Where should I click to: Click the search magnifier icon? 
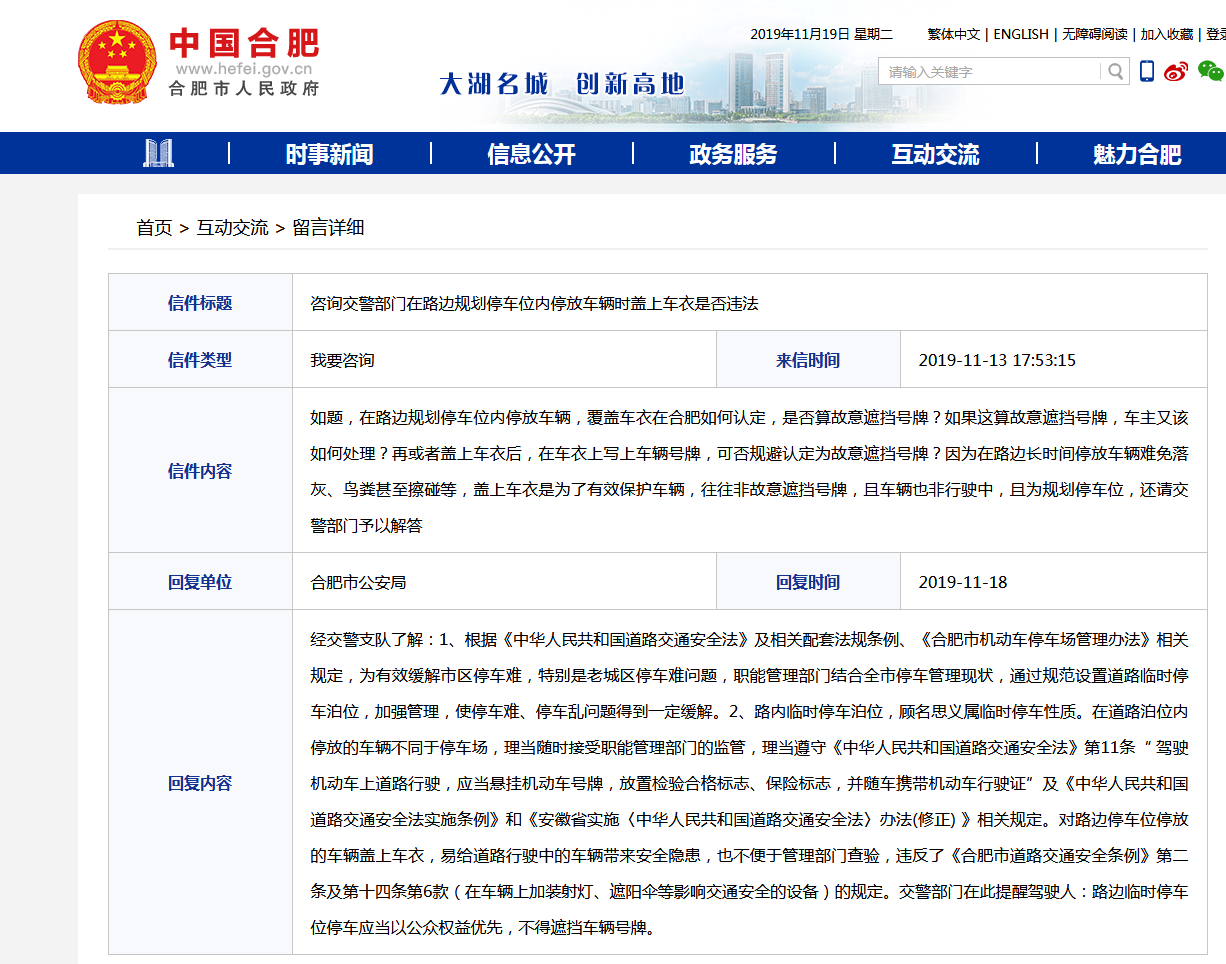coord(1115,71)
